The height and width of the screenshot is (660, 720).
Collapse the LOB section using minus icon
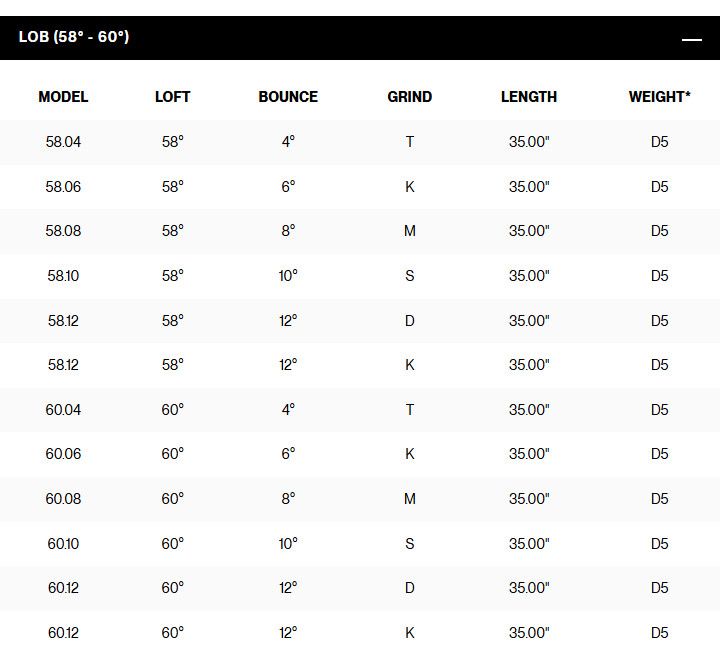click(x=691, y=39)
